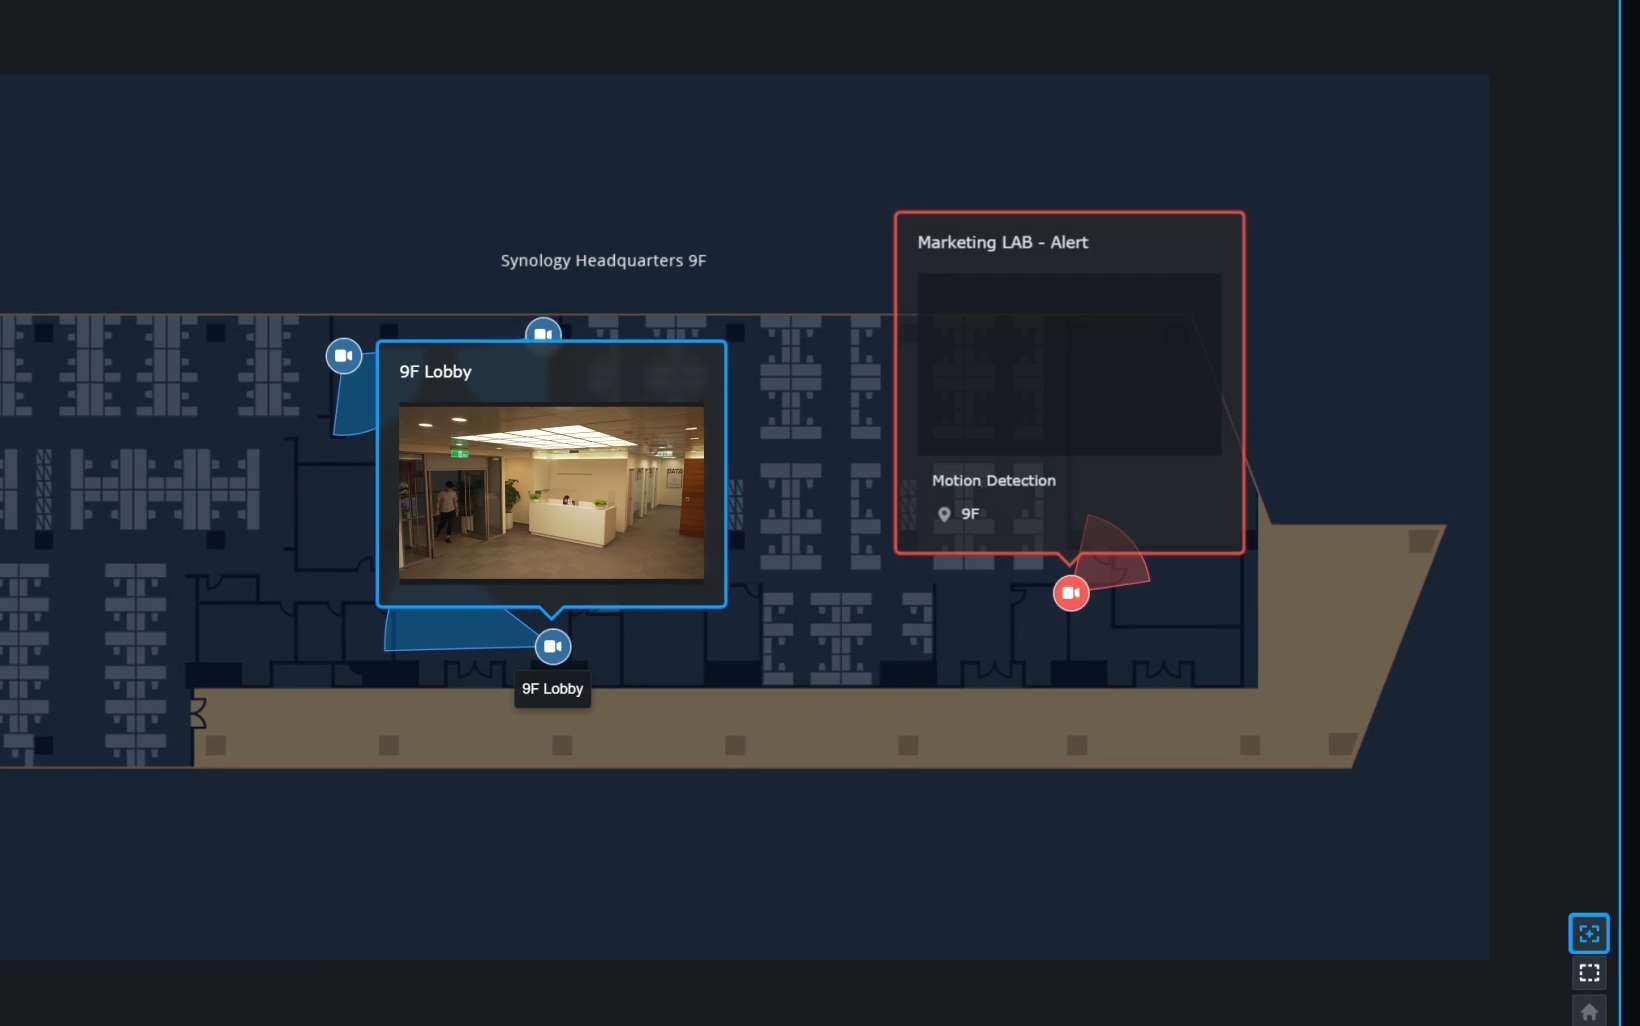Enable the dashed rectangle selection tool
The width and height of the screenshot is (1640, 1026).
pos(1589,973)
